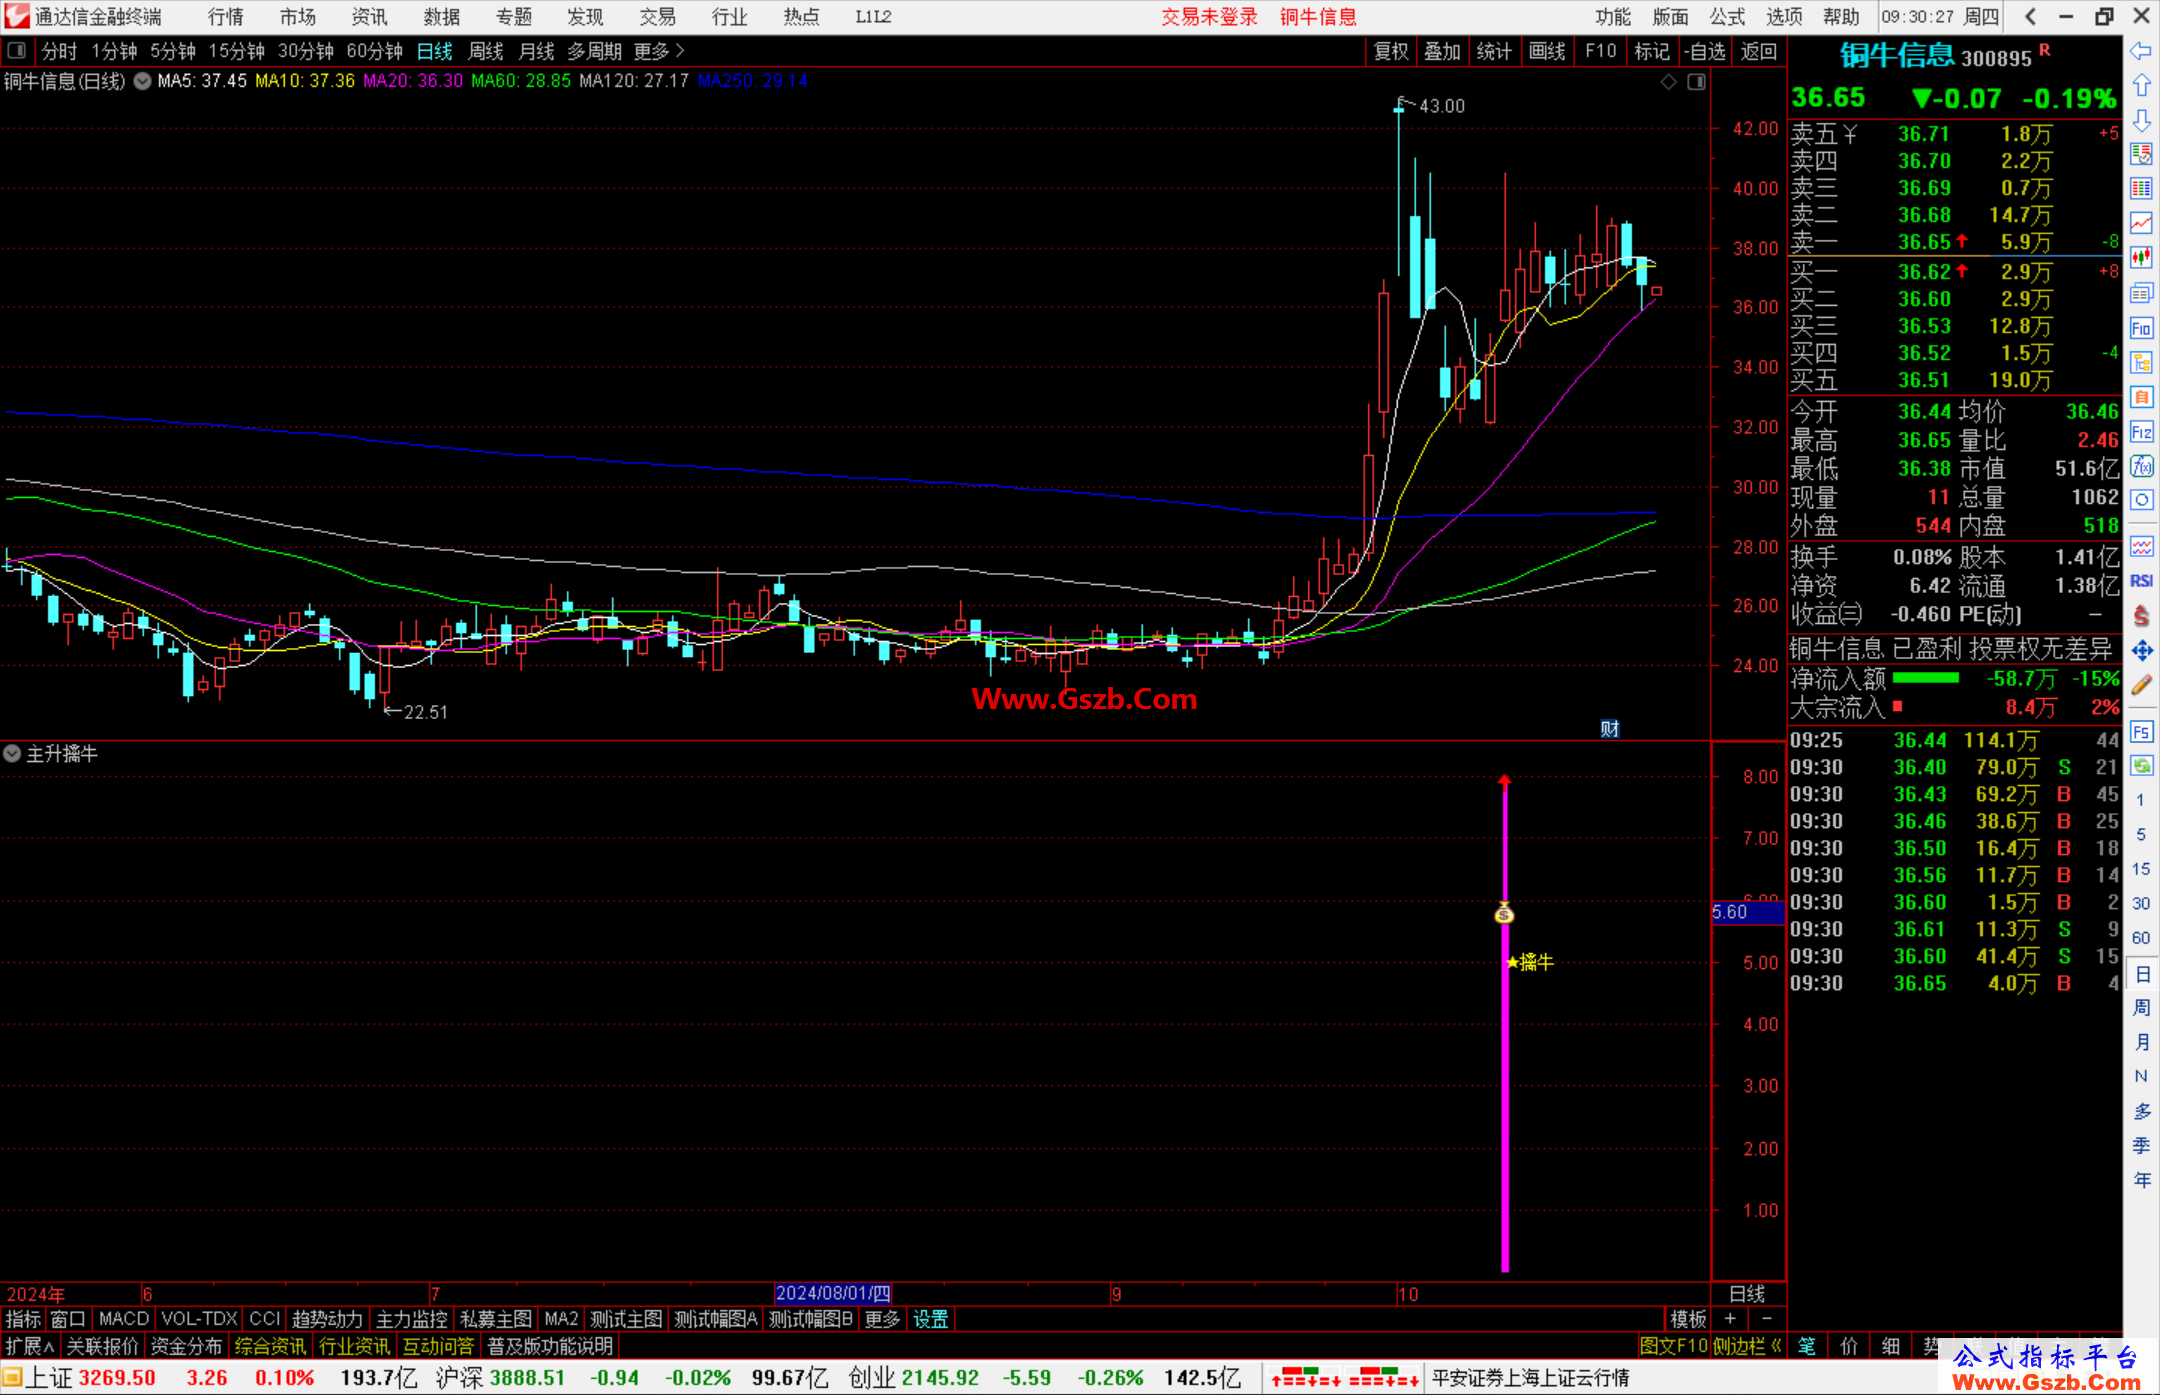
Task: Collapse the 侧边栏 sidebar toggle
Action: [1747, 1346]
